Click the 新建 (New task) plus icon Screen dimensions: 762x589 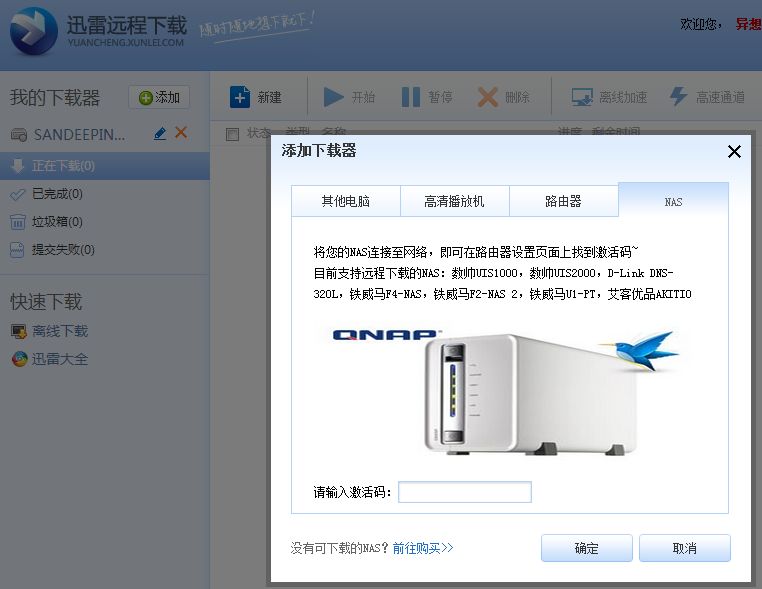(240, 97)
